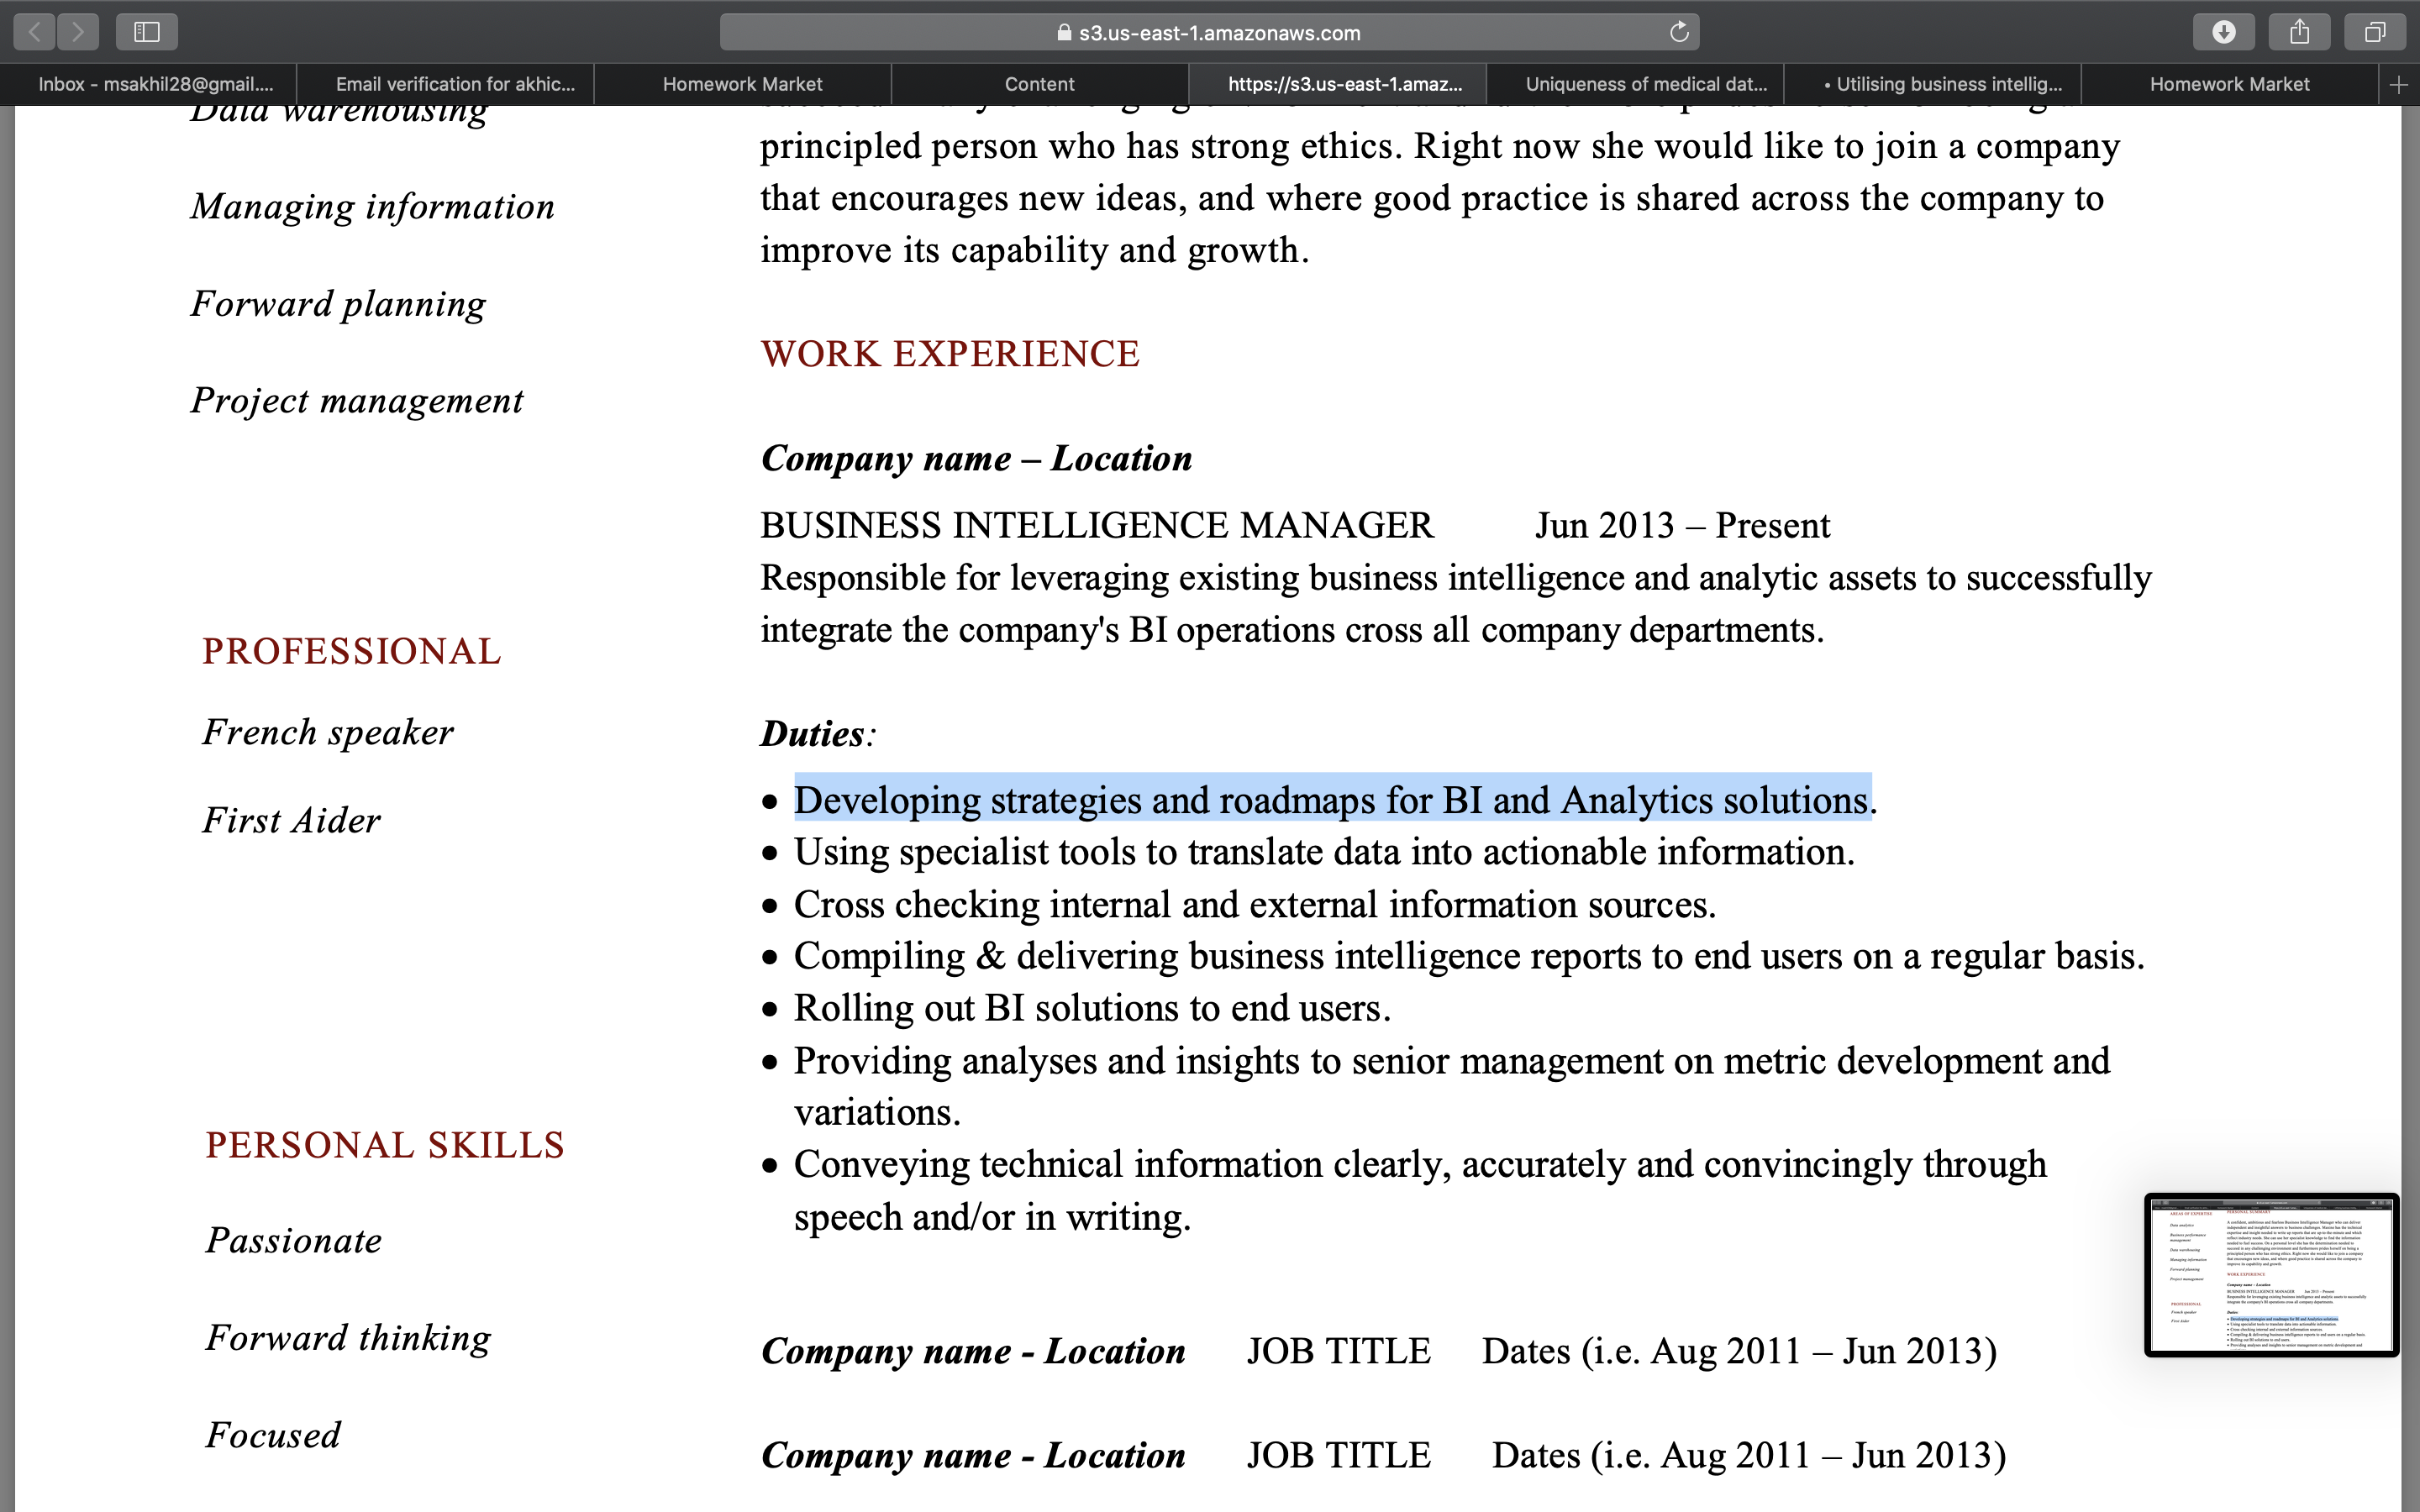Show the tab overview icon
The height and width of the screenshot is (1512, 2420).
(x=2375, y=32)
